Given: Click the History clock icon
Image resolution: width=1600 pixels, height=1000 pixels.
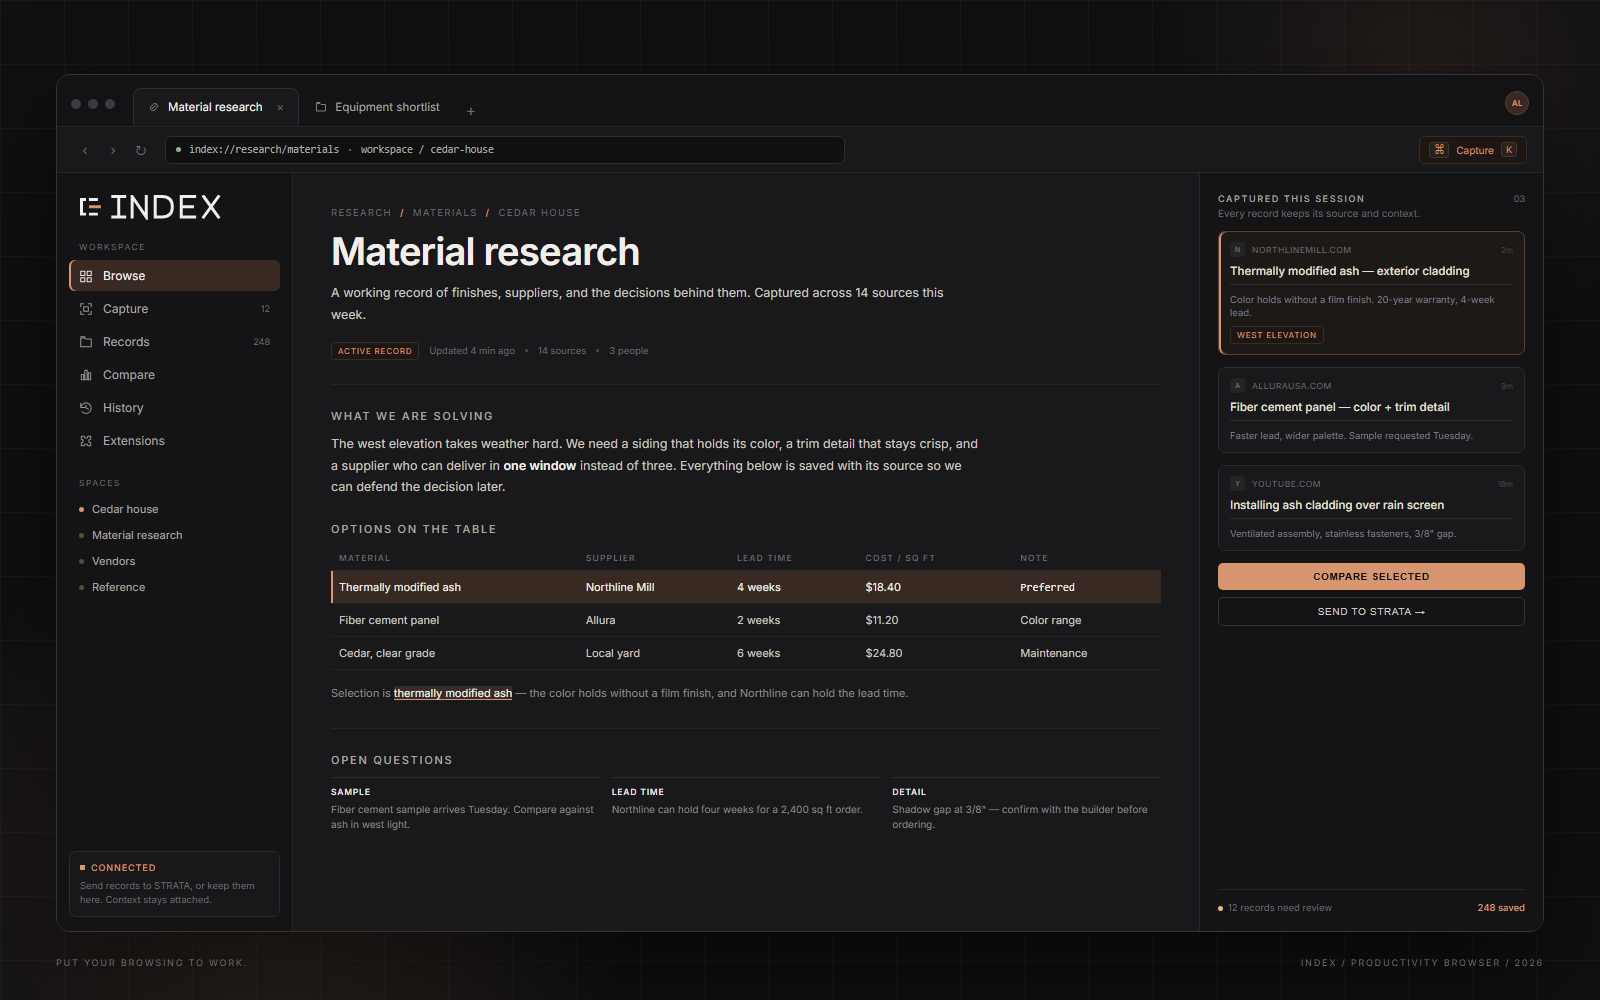Looking at the screenshot, I should point(86,408).
